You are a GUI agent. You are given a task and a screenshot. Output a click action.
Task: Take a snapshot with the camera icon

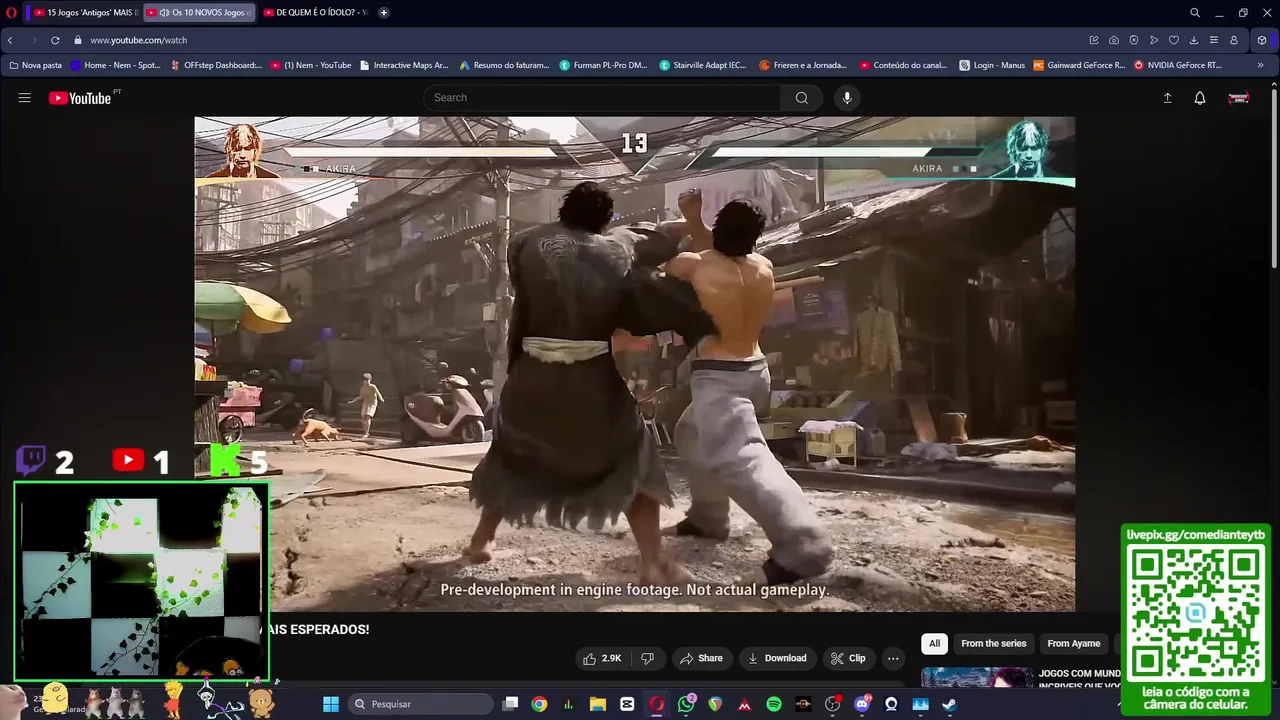(x=1114, y=40)
